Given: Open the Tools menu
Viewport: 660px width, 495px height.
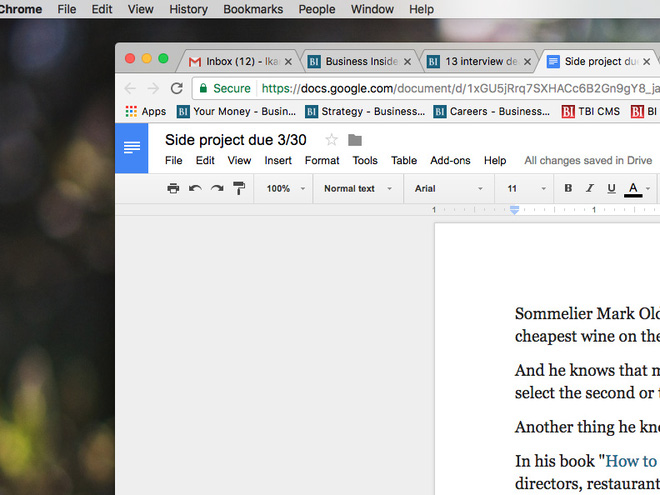Looking at the screenshot, I should (365, 160).
